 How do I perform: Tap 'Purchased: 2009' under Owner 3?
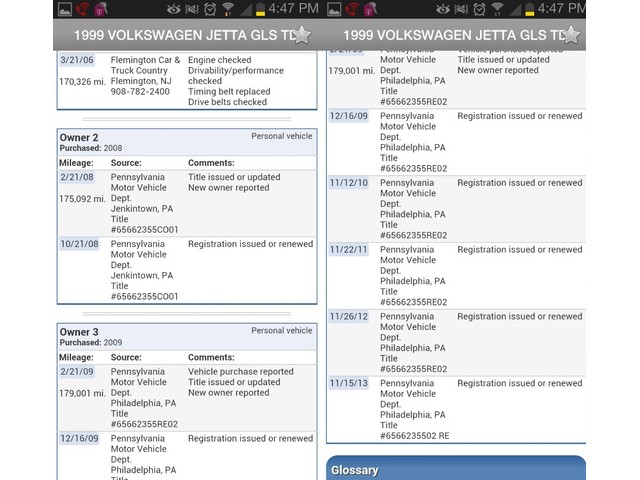click(91, 342)
